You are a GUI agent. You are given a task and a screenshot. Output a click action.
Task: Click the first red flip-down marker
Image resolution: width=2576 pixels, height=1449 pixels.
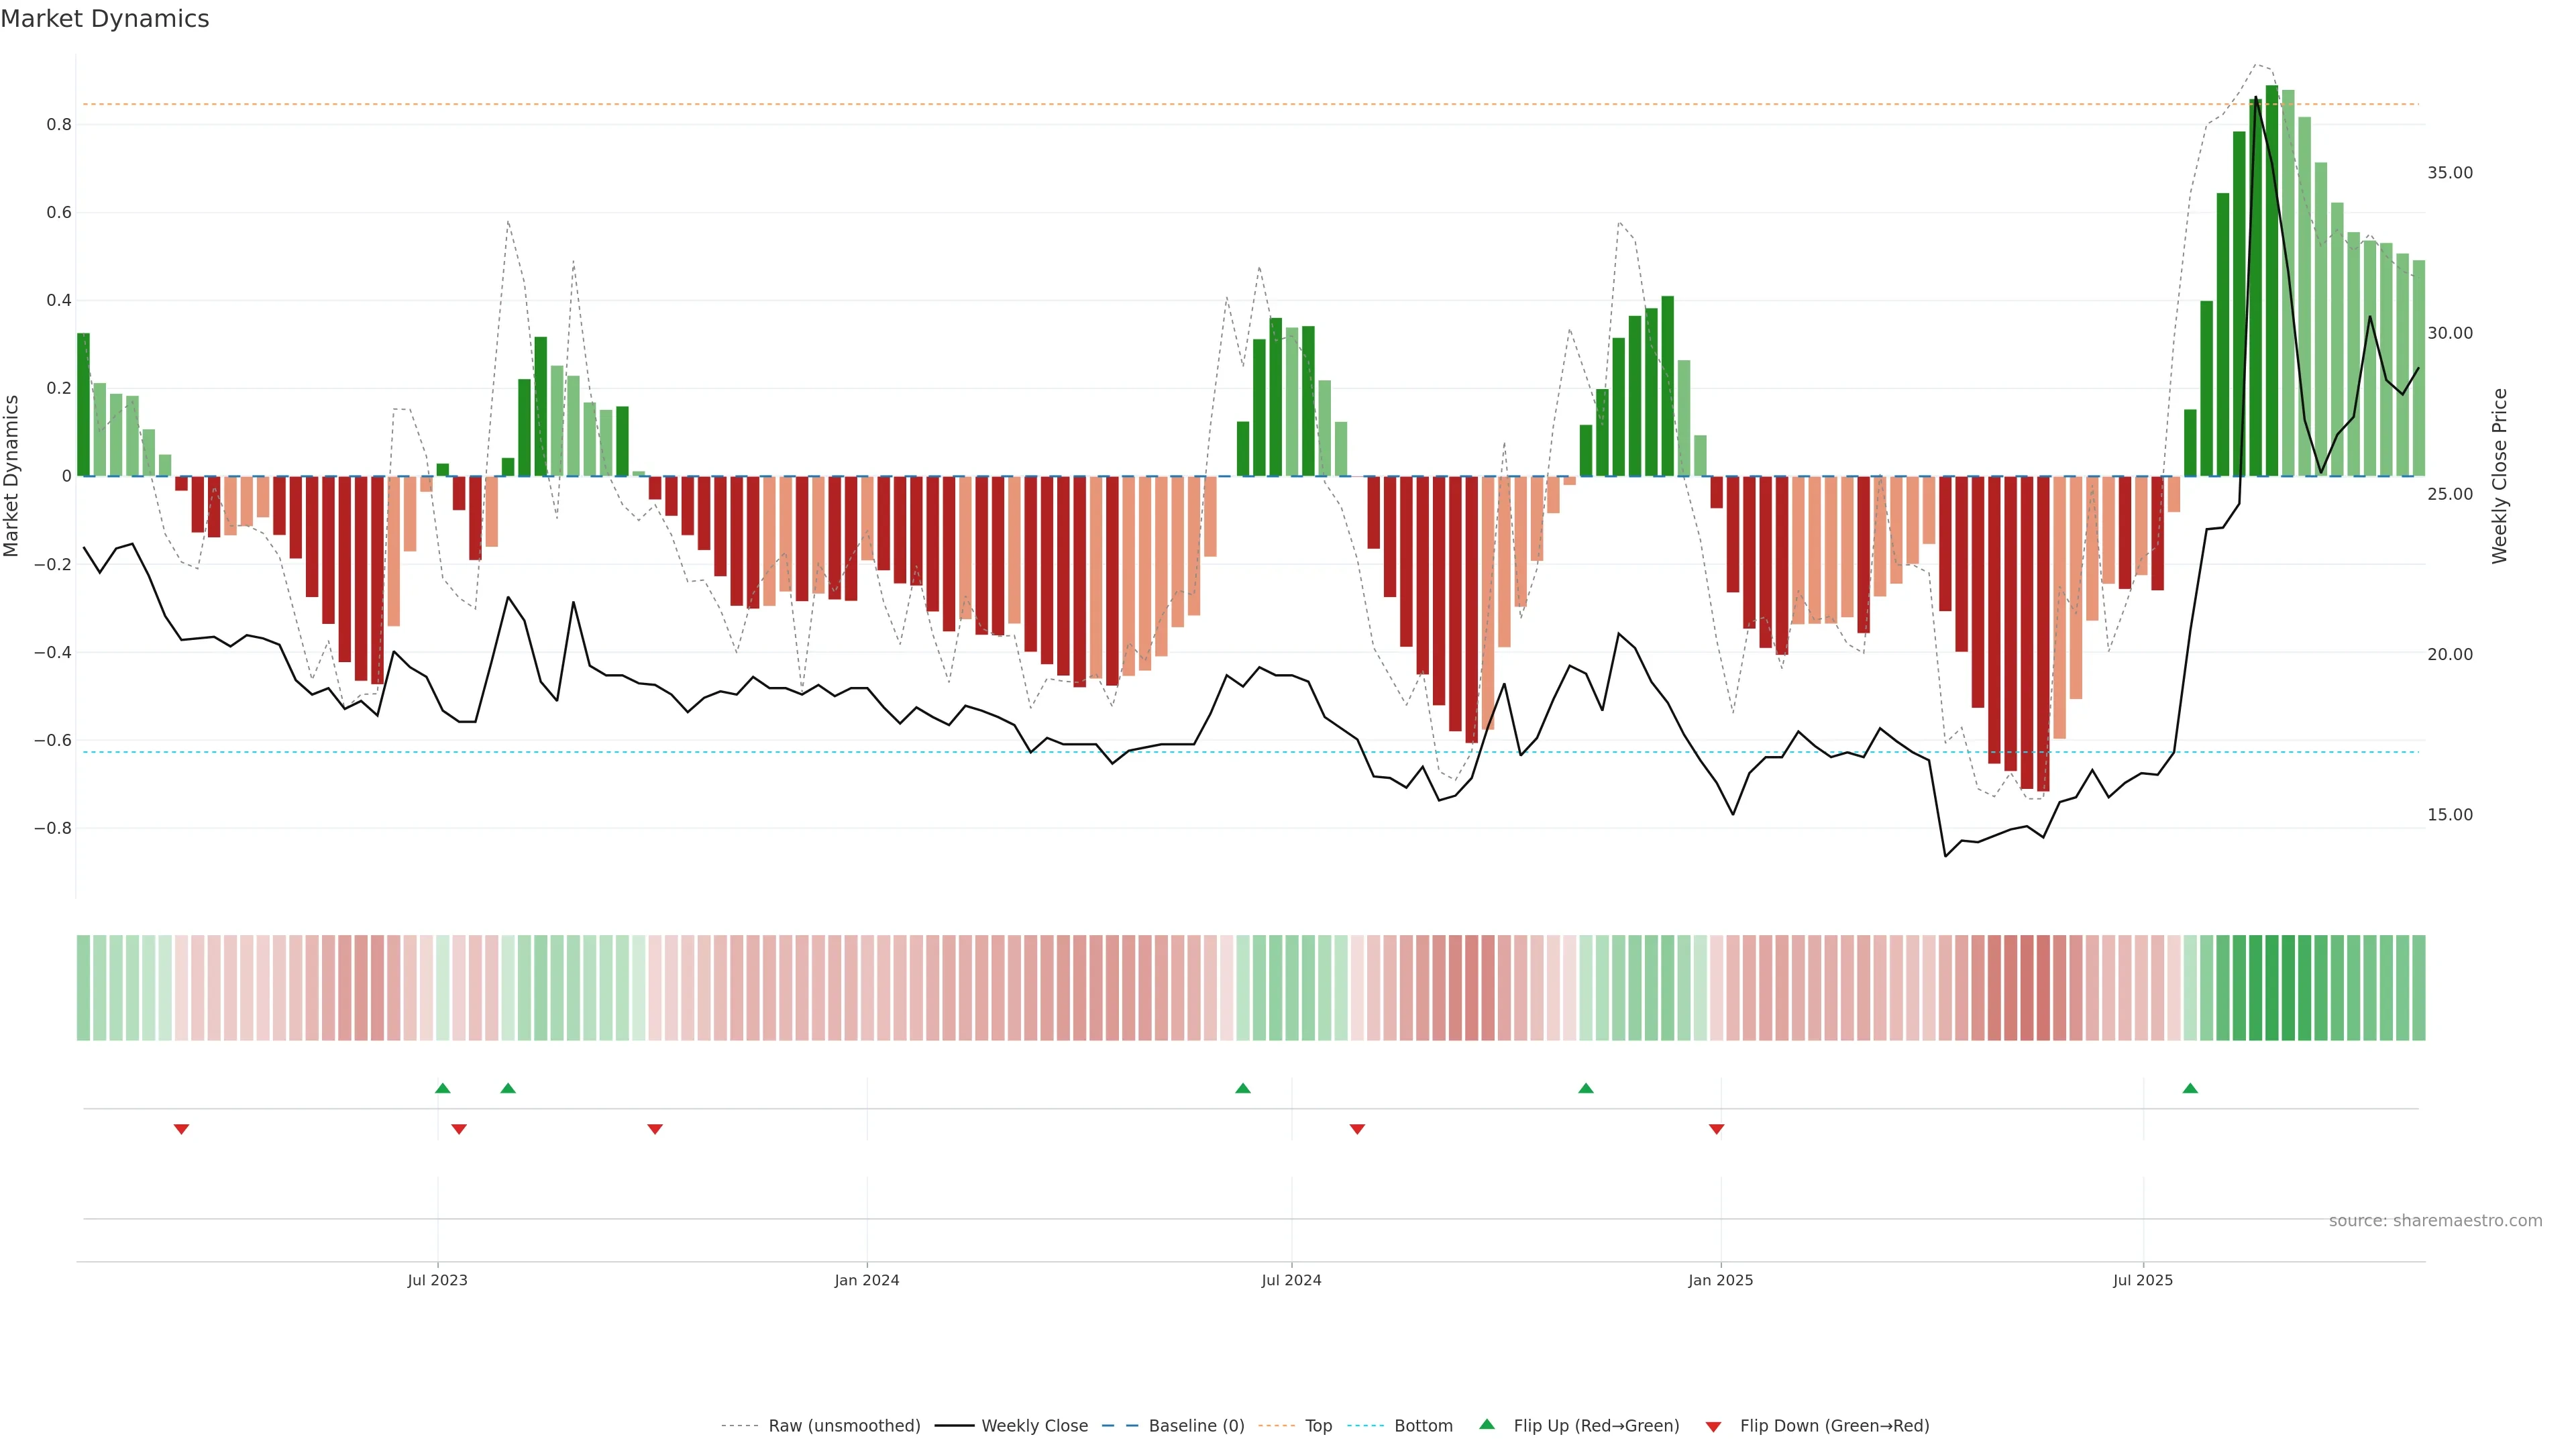(x=181, y=1129)
